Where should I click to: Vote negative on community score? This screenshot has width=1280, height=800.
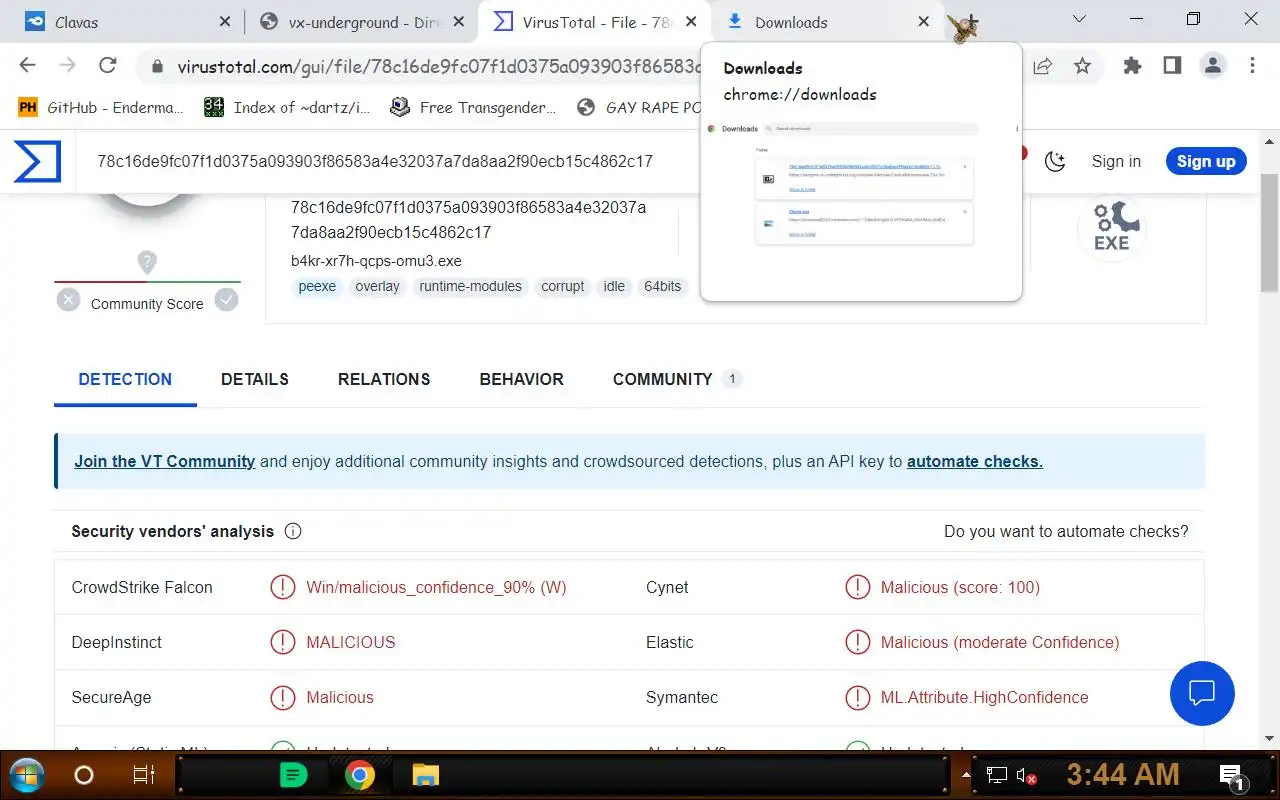pos(68,299)
